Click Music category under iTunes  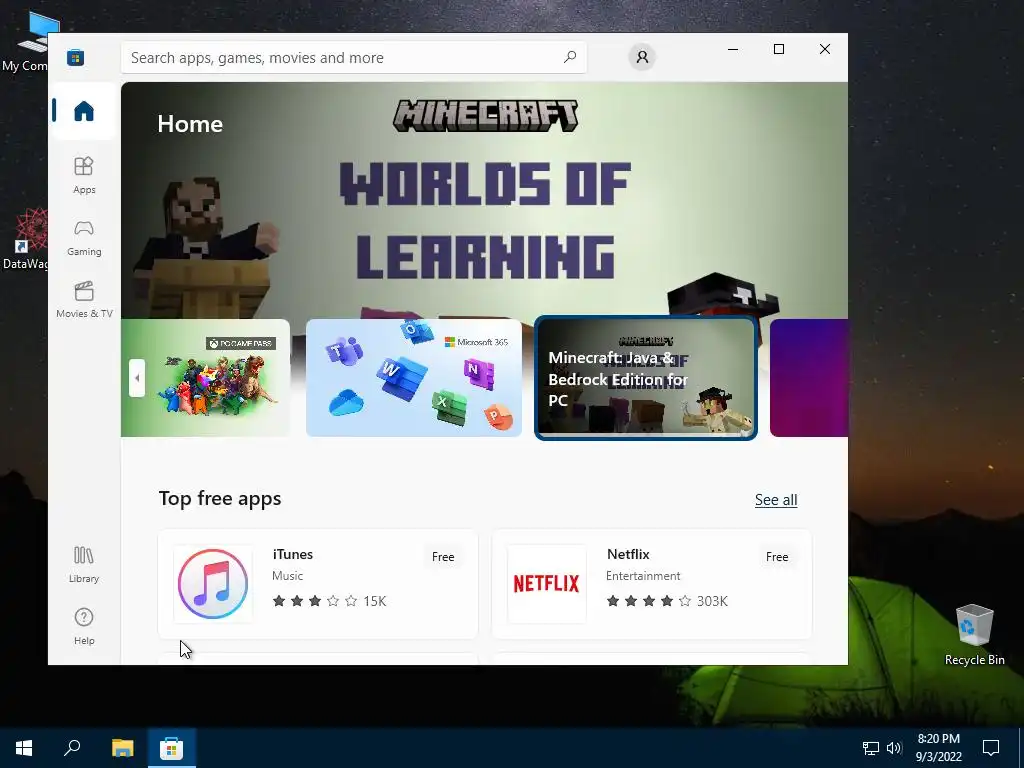(287, 575)
